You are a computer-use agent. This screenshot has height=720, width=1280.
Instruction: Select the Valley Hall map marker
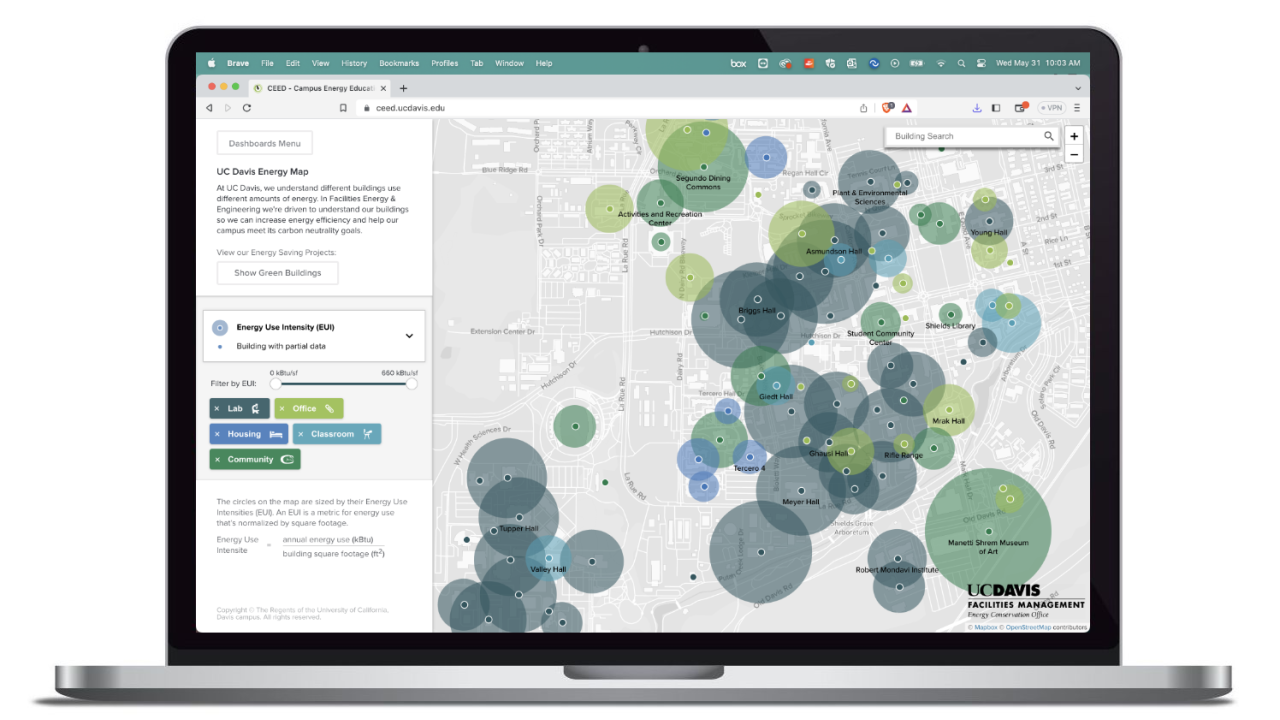click(548, 558)
